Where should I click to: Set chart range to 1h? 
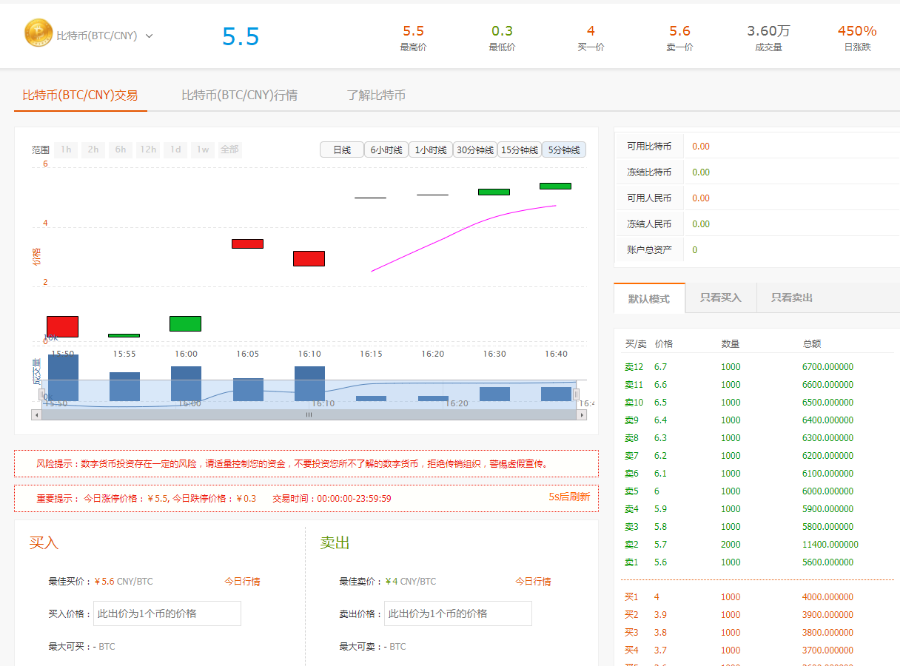click(x=66, y=150)
